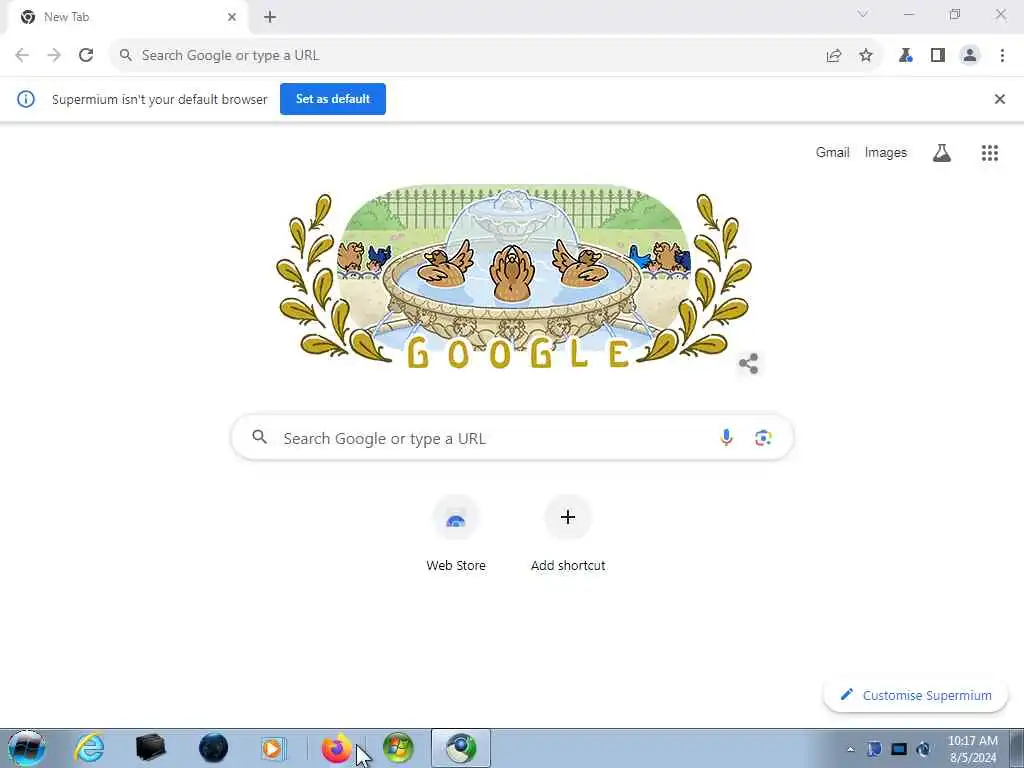Click Customise Supermium button
1024x768 pixels.
[x=916, y=695]
